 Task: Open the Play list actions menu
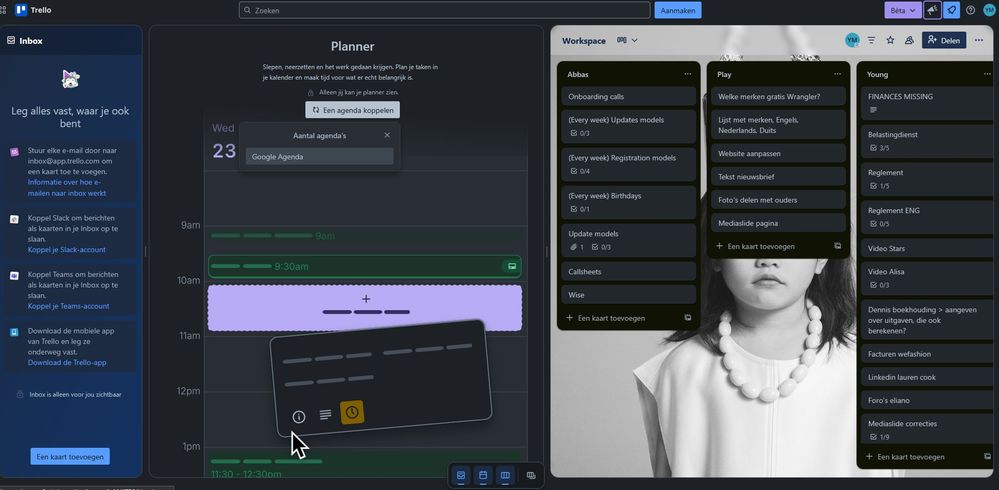(x=837, y=74)
